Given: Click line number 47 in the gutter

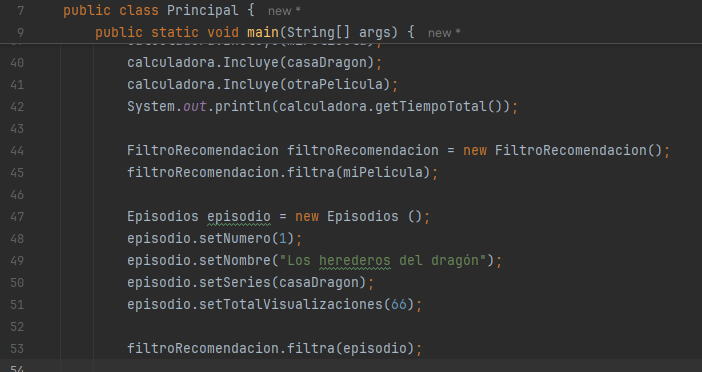Looking at the screenshot, I should pyautogui.click(x=17, y=217).
